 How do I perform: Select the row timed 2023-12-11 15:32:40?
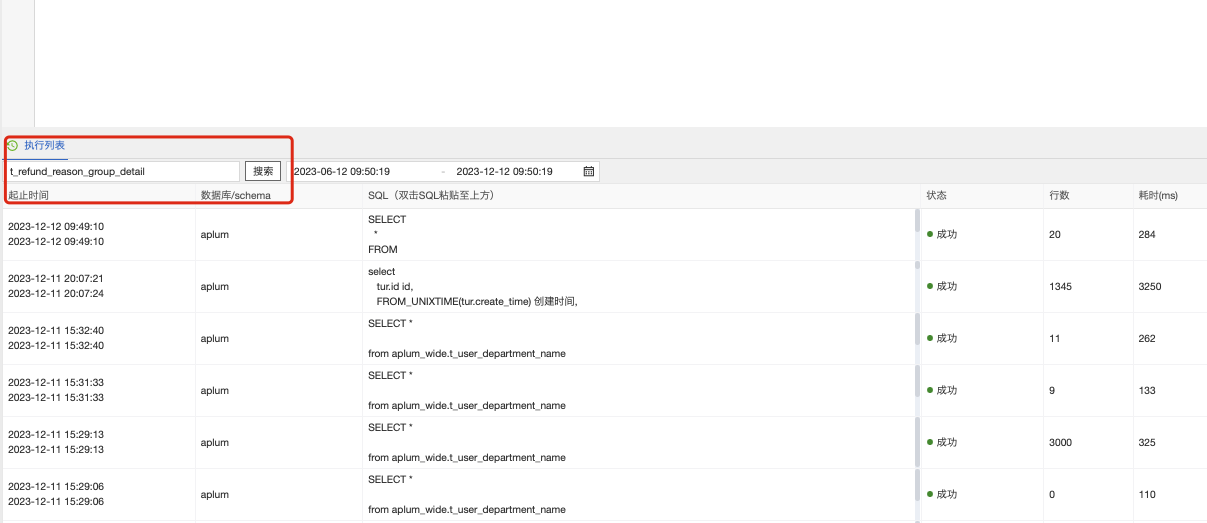tap(604, 338)
